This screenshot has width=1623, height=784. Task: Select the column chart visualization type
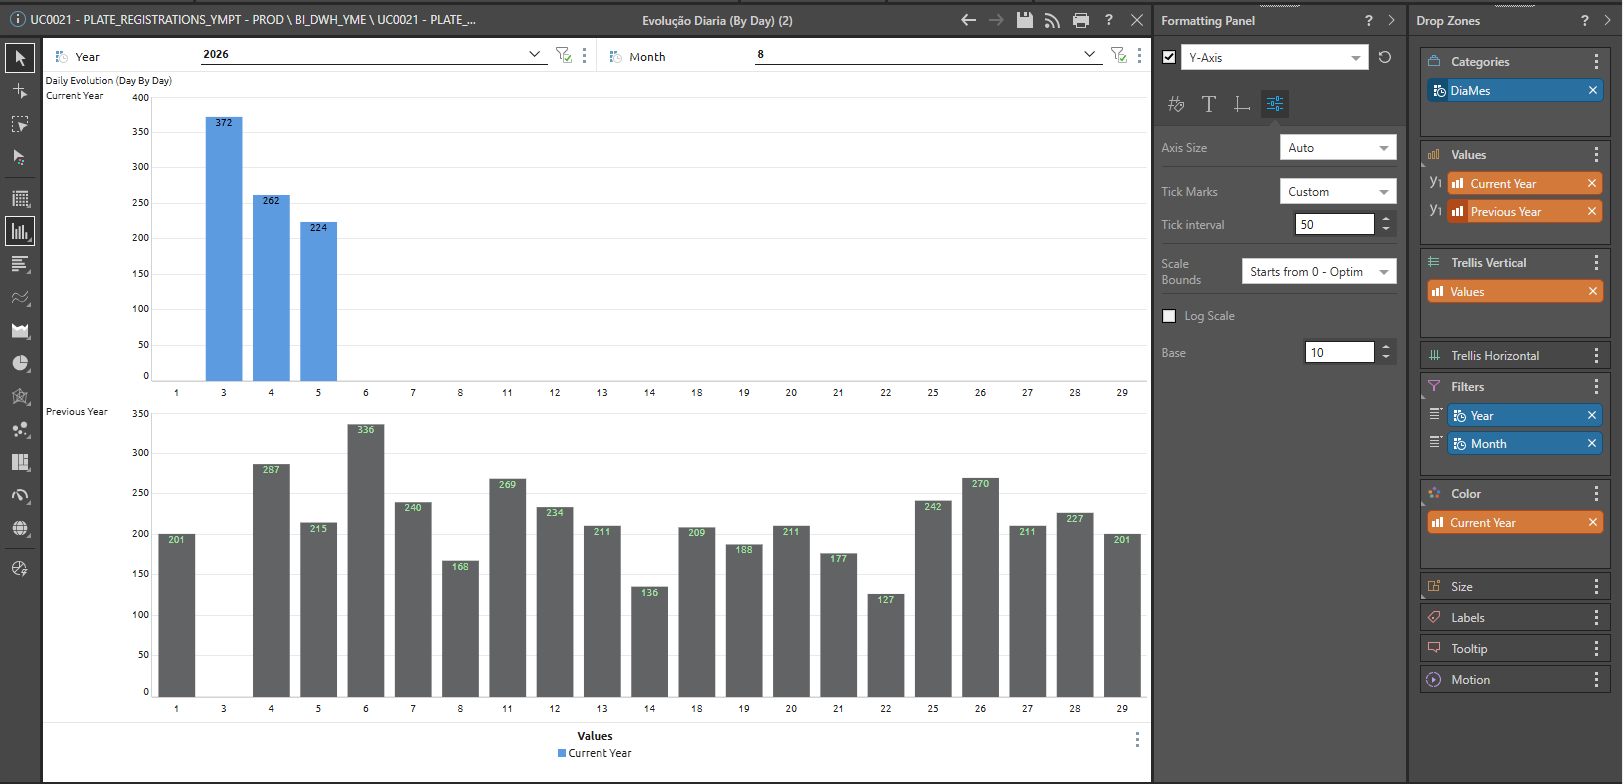pos(20,231)
